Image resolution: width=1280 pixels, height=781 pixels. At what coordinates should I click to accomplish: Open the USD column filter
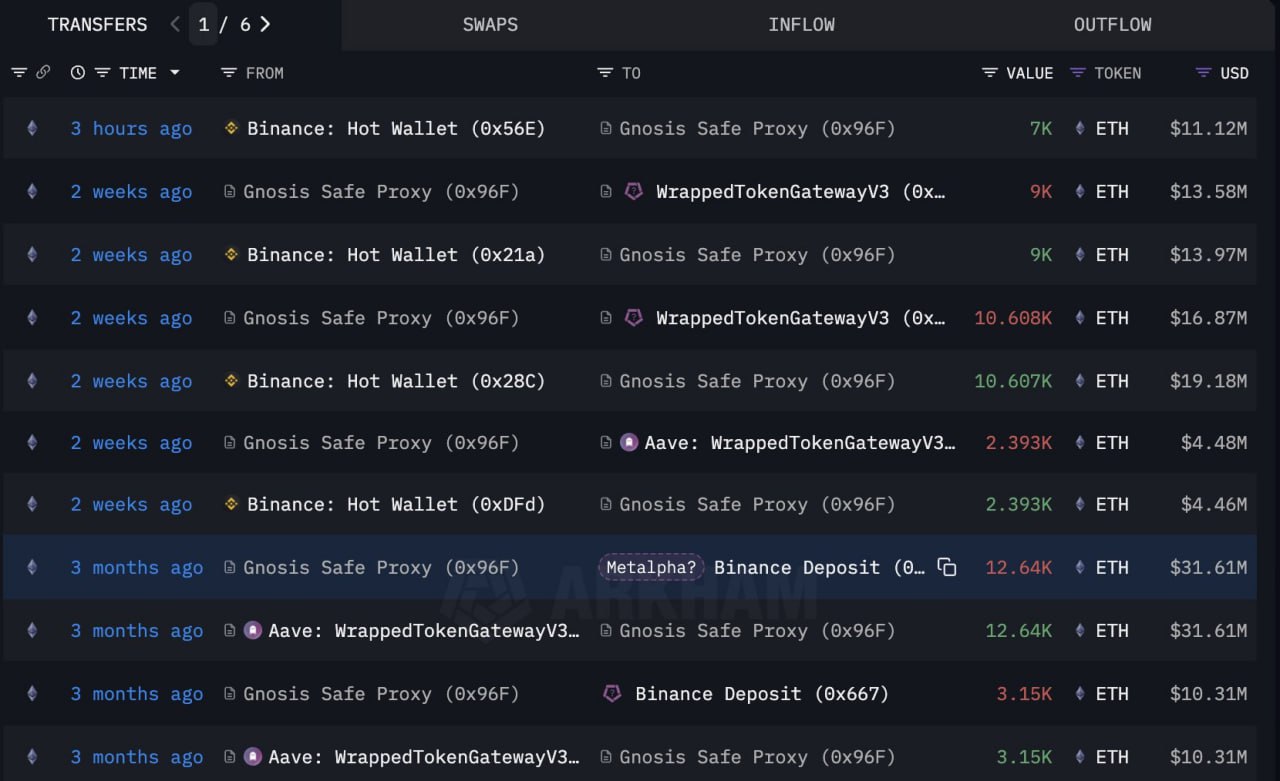click(1204, 73)
